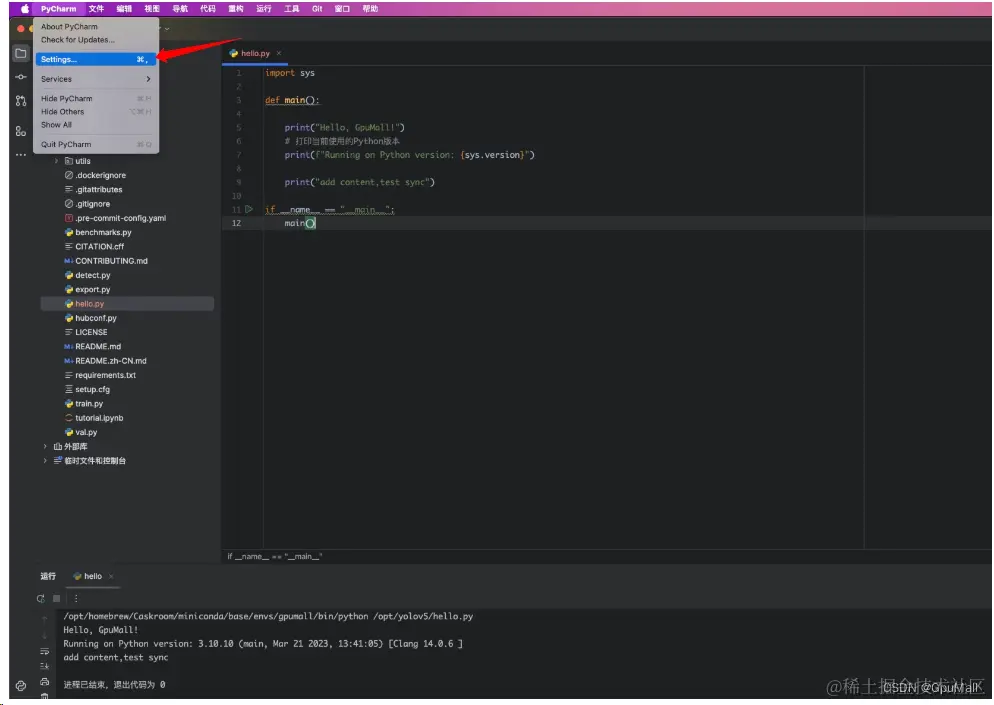Select tutorial.ipynb in project tree
The image size is (994, 705).
[x=94, y=418]
